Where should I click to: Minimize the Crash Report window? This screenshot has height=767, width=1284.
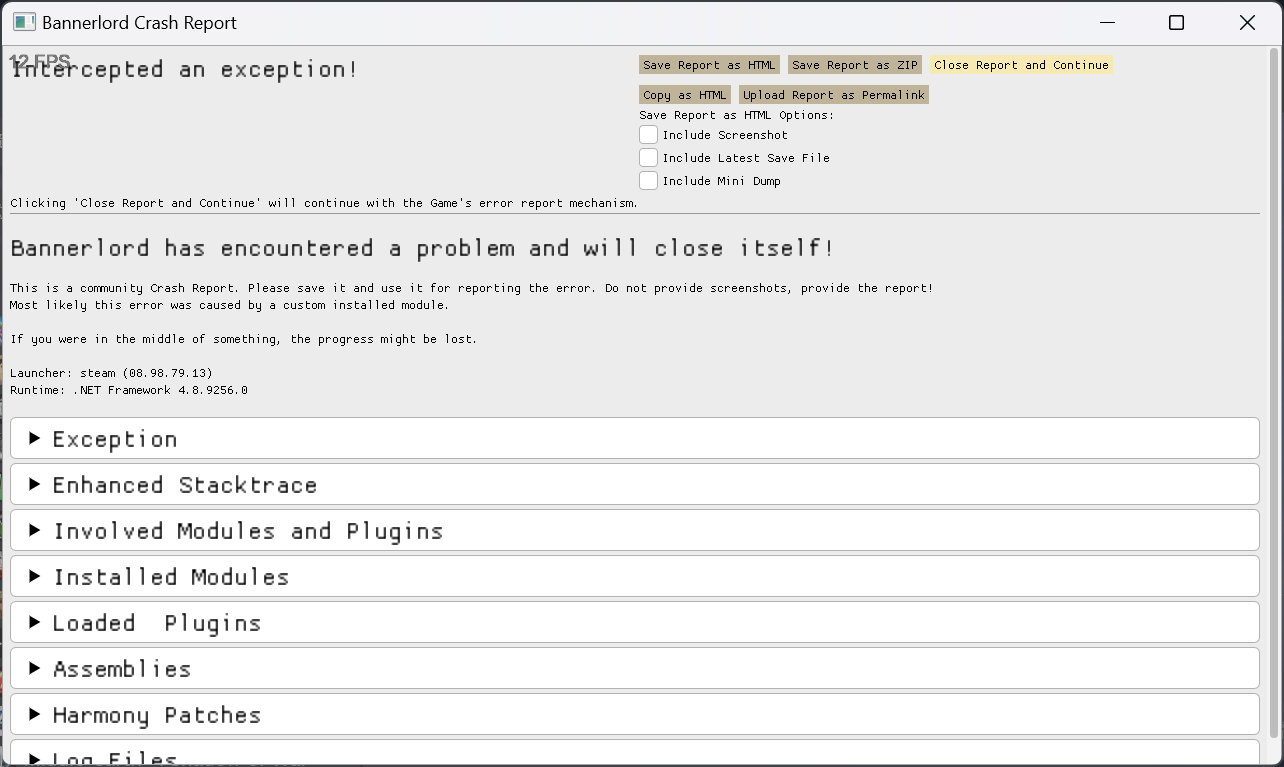pos(1107,22)
